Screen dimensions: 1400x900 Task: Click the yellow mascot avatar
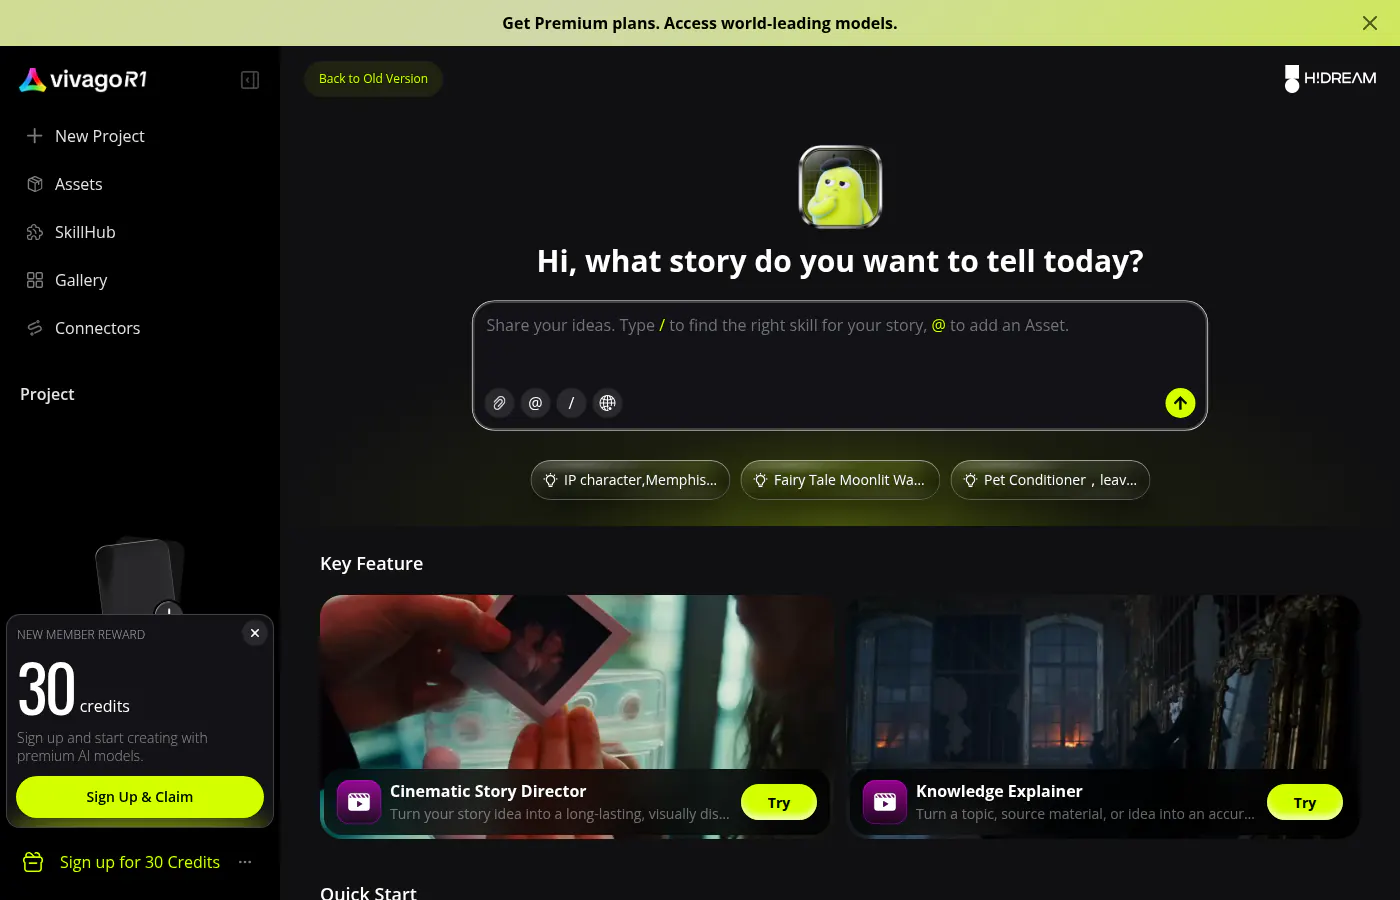click(840, 187)
